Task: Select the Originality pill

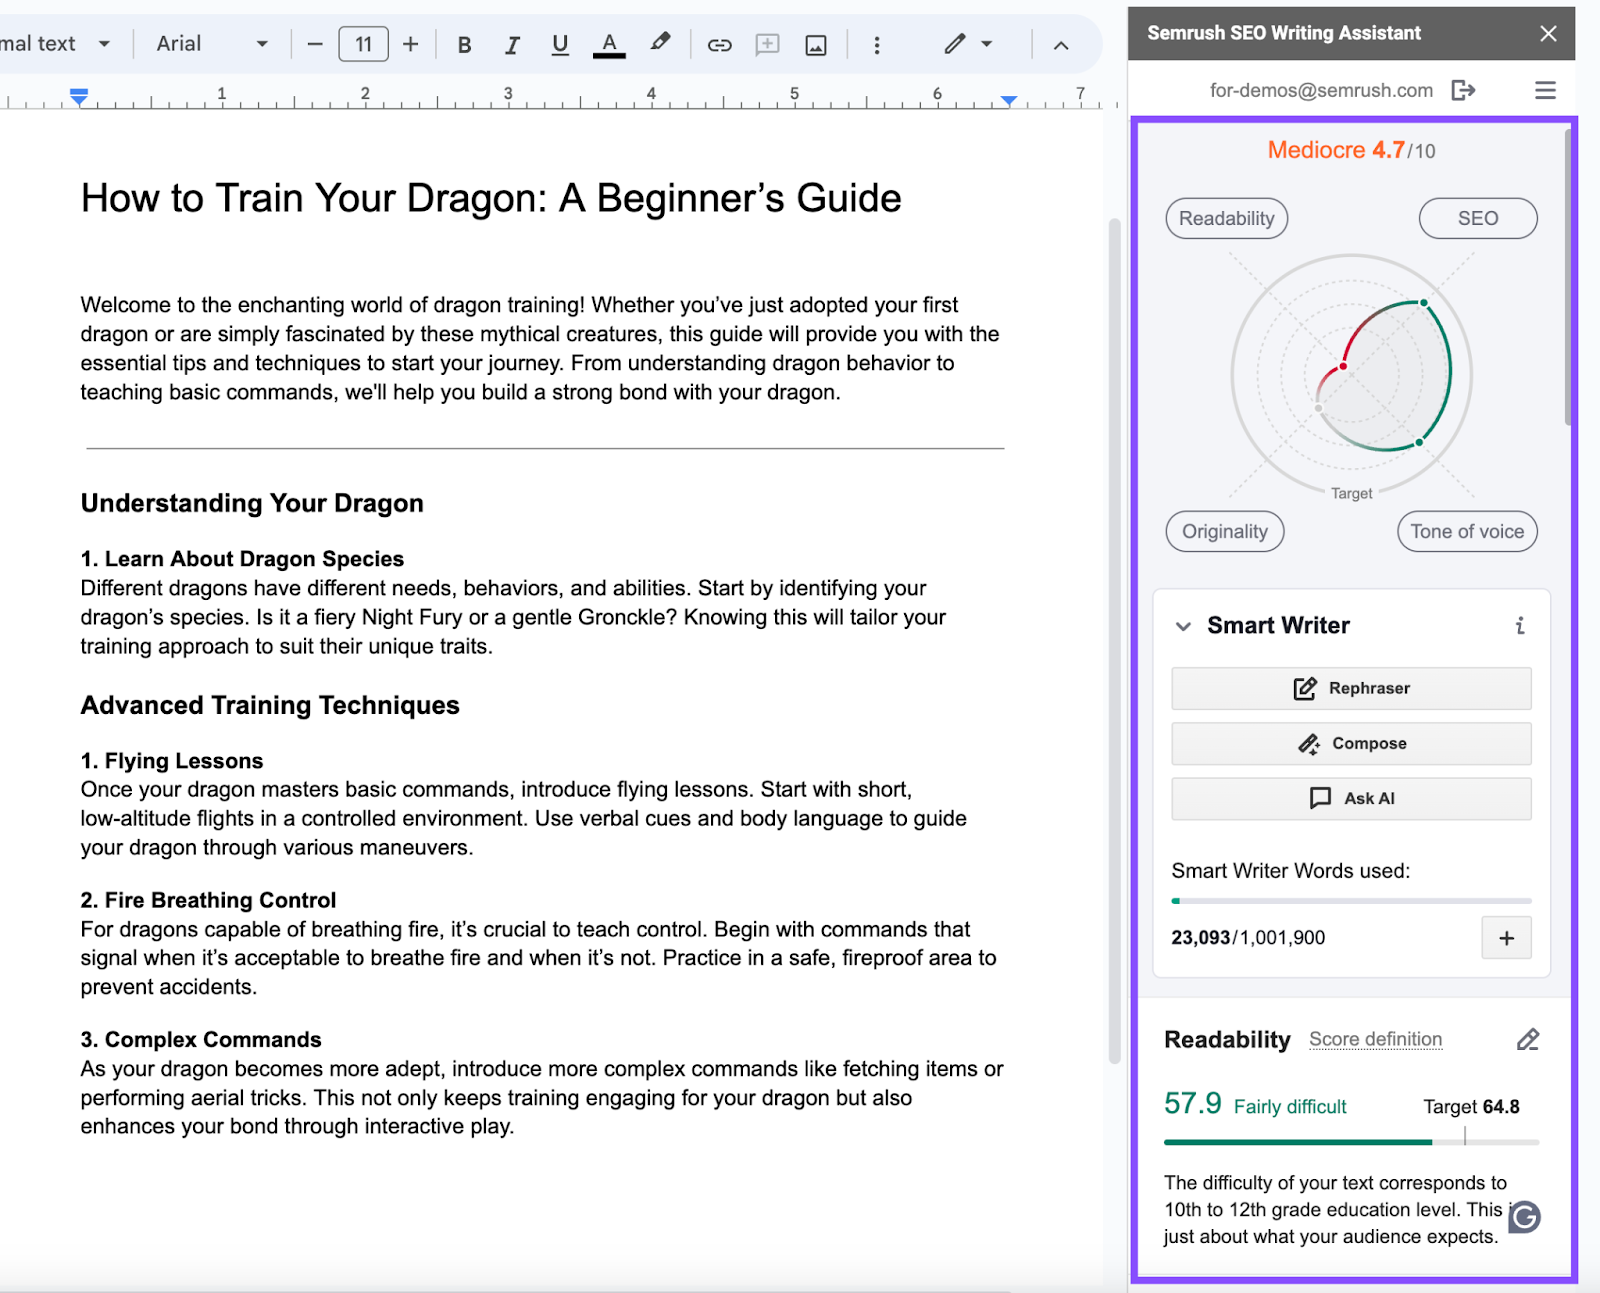Action: point(1224,531)
